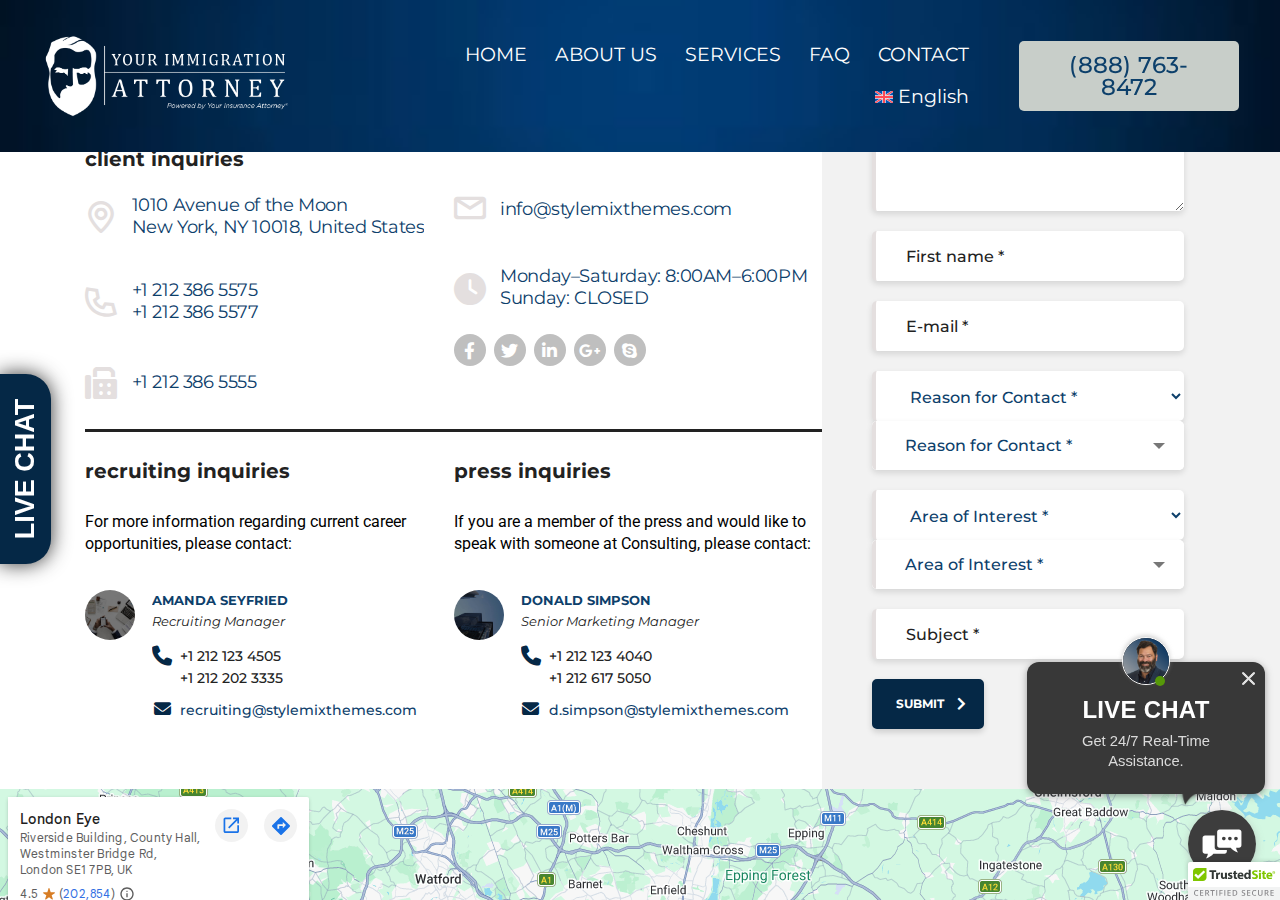Open the FAQ menu item
This screenshot has height=900, width=1280.
tap(830, 55)
